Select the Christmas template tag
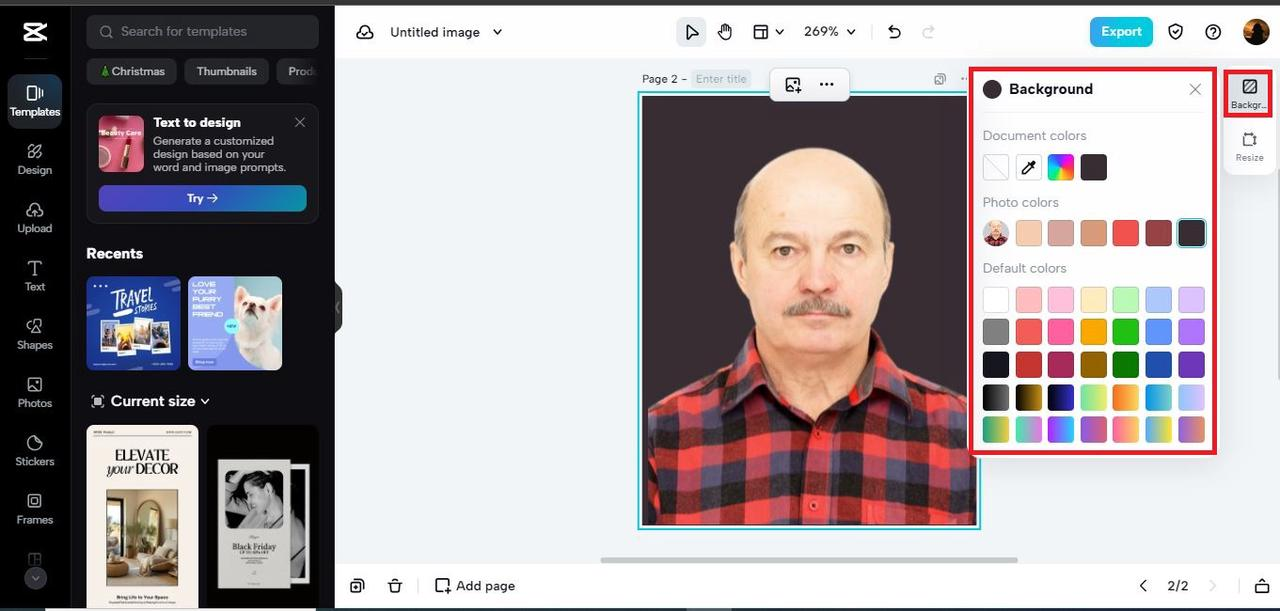1280x611 pixels. (x=132, y=71)
